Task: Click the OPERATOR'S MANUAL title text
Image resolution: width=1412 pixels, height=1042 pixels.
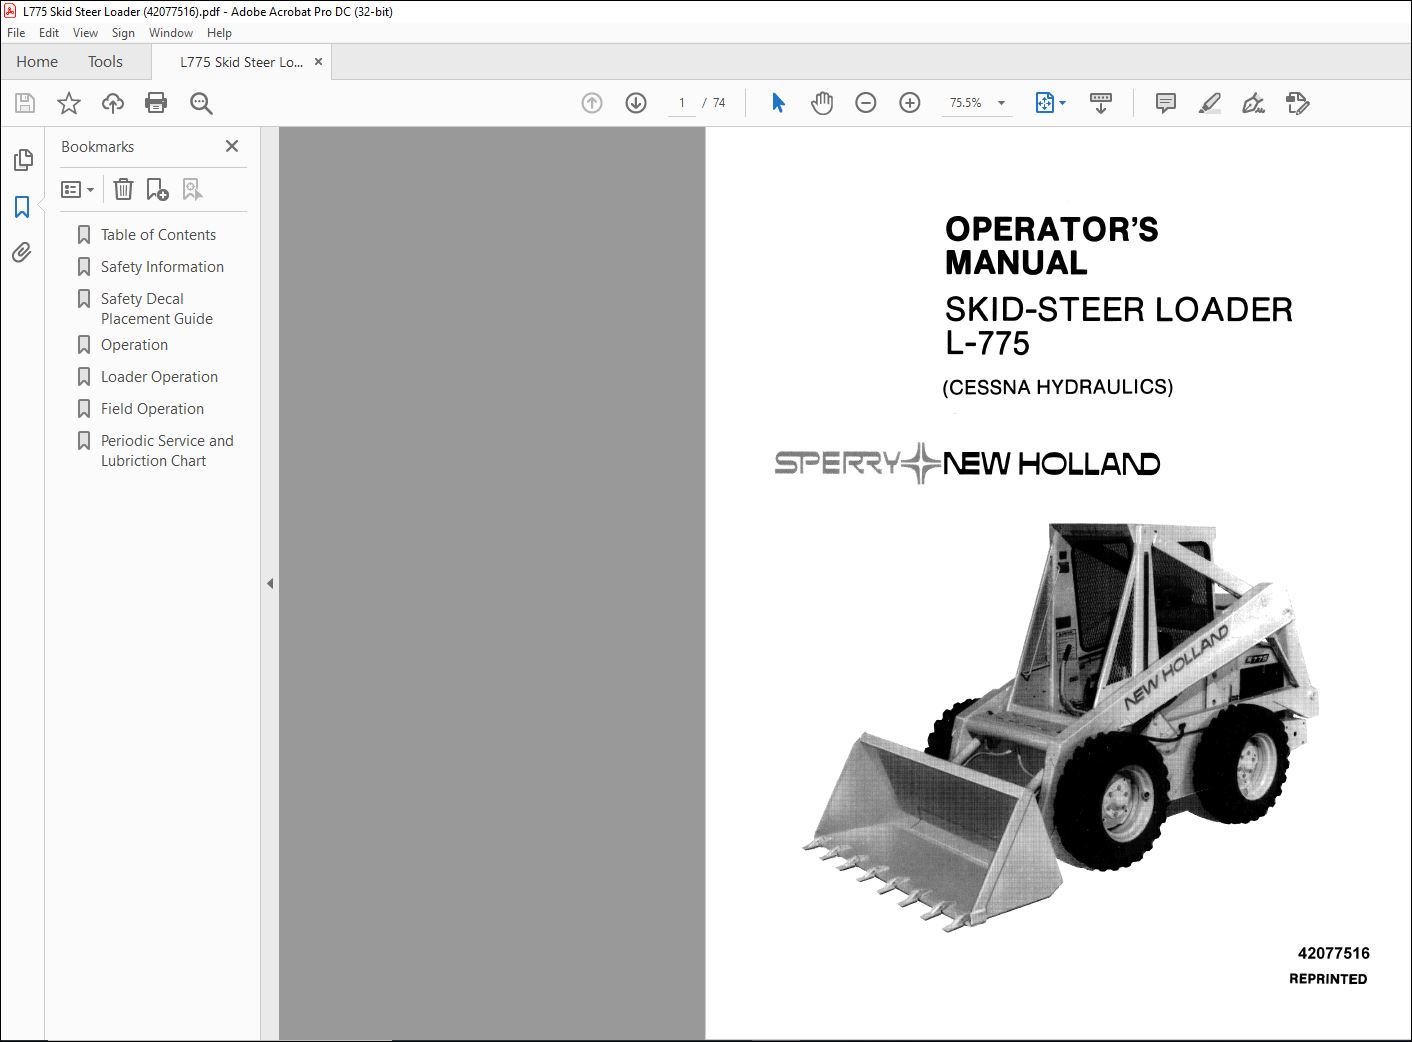Action: pyautogui.click(x=1051, y=246)
